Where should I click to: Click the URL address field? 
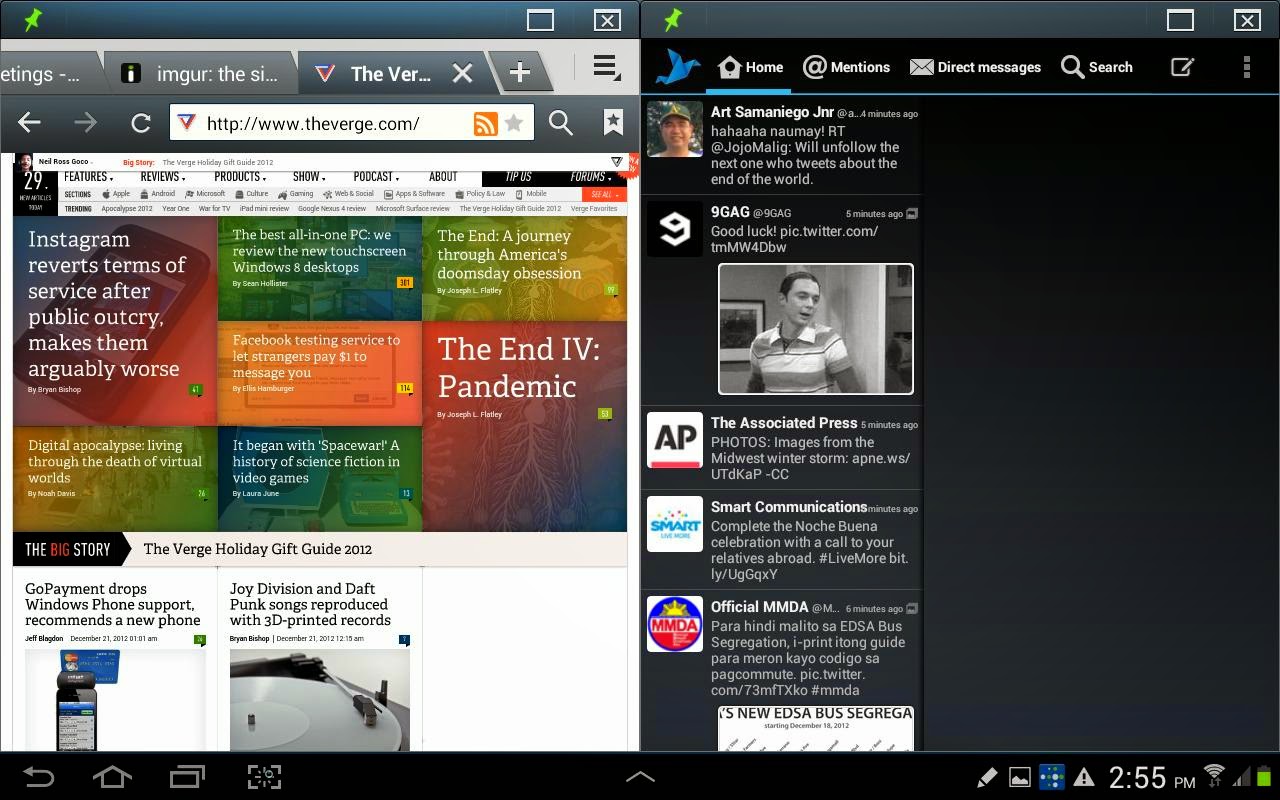pos(351,123)
